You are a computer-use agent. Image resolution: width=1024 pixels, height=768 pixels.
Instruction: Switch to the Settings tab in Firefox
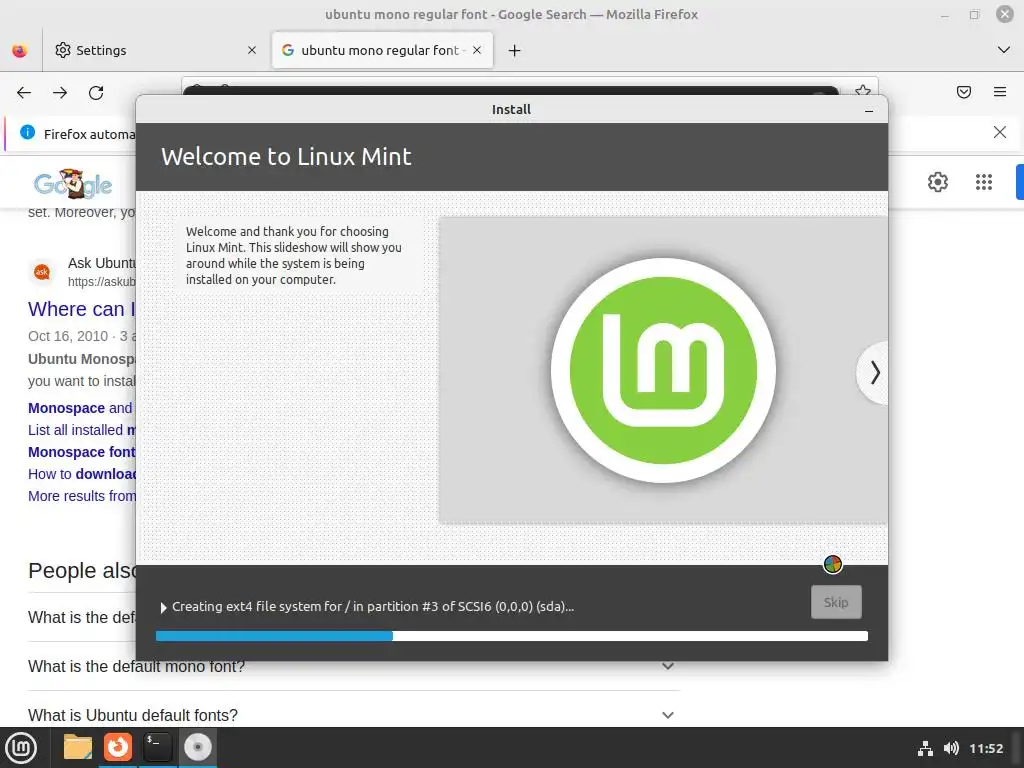coord(157,50)
